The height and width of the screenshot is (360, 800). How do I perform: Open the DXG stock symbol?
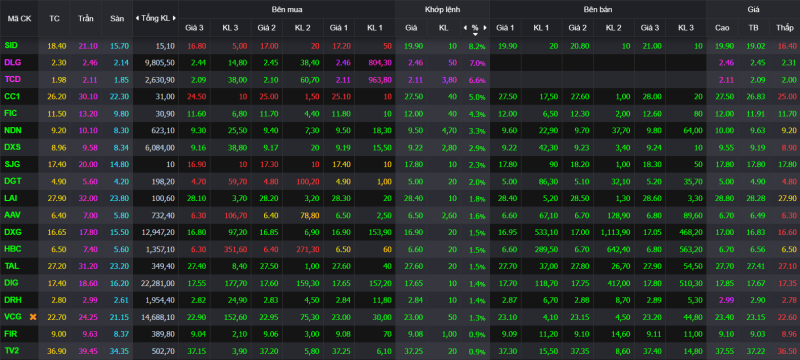(12, 232)
